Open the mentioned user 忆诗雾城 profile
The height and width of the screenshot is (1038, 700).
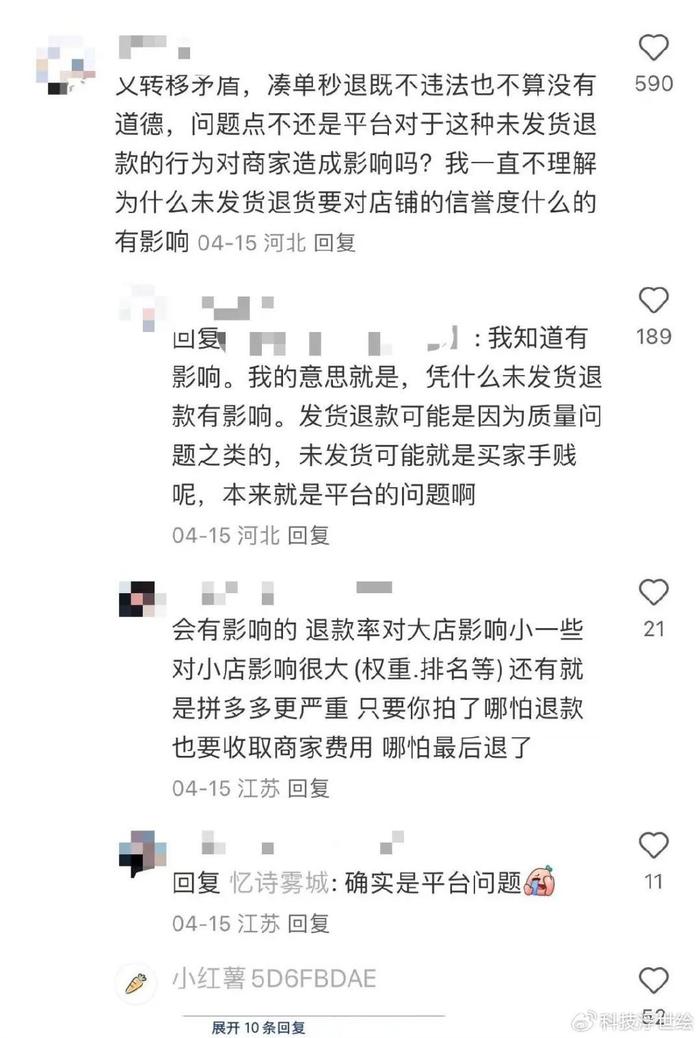pos(279,882)
